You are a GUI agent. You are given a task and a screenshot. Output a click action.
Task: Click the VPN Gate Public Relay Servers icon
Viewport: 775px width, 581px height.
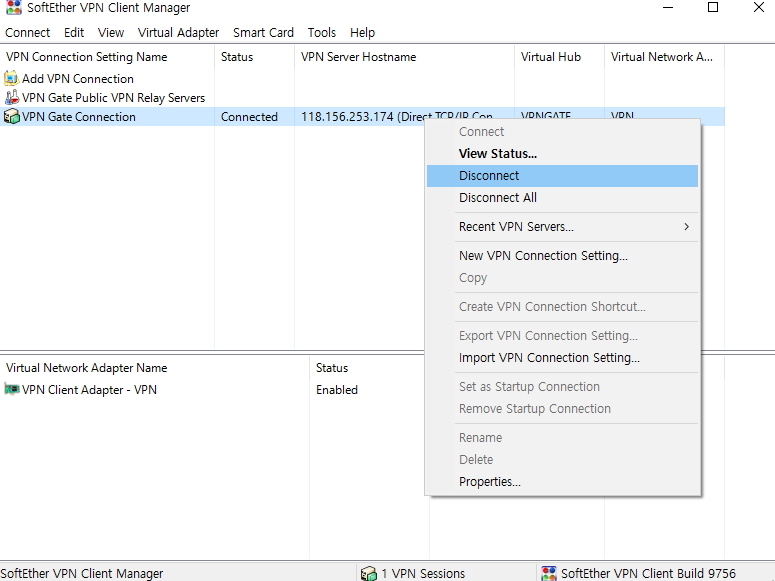tap(11, 97)
